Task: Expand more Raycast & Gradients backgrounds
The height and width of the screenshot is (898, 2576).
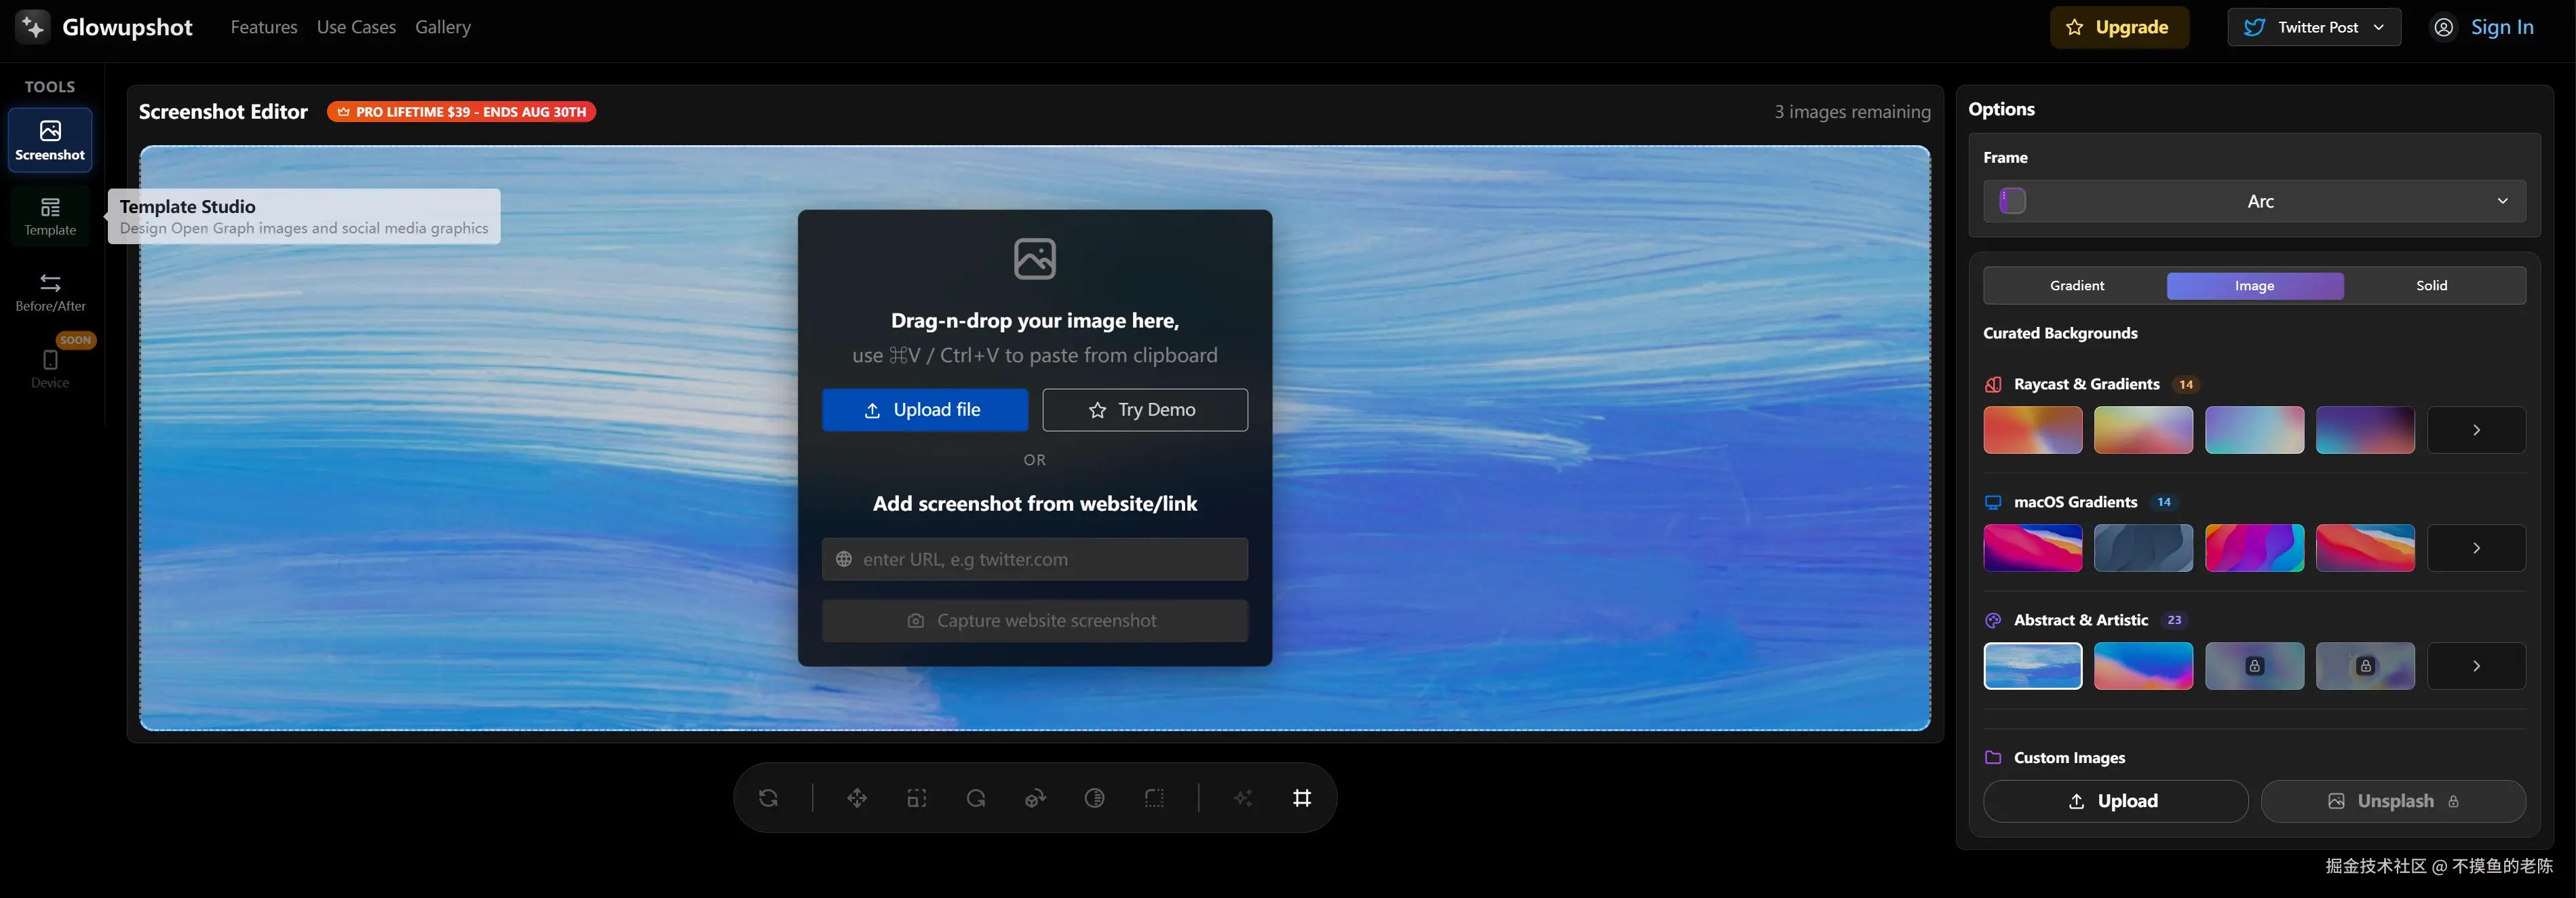Action: point(2475,430)
